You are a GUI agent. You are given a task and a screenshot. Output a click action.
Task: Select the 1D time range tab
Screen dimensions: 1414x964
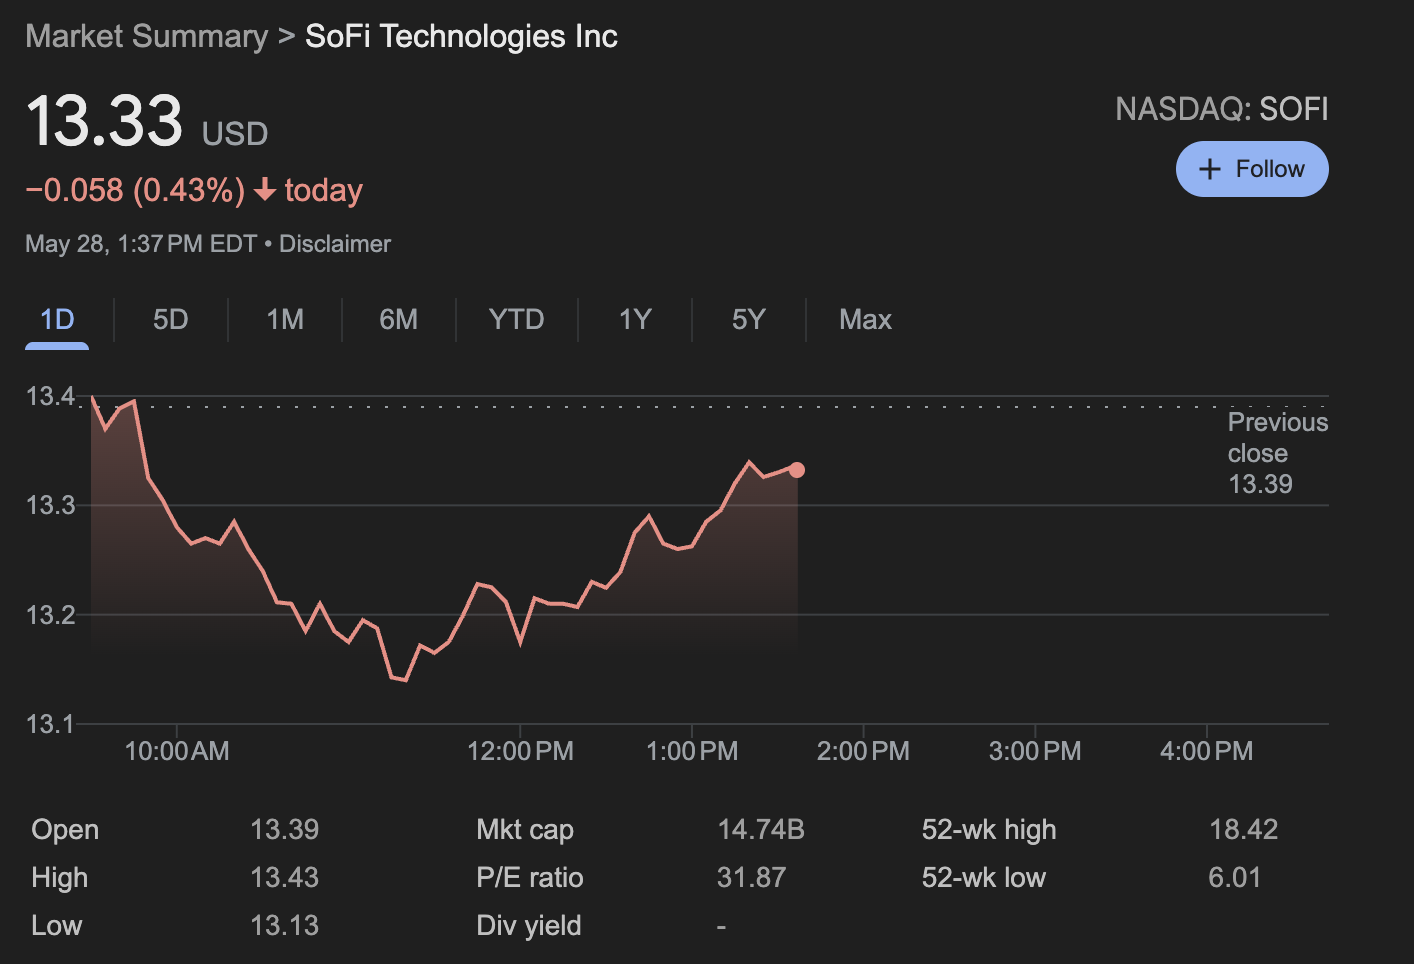coord(57,319)
